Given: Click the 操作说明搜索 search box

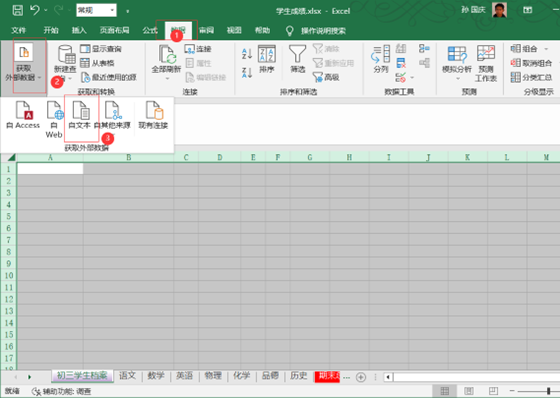Looking at the screenshot, I should click(323, 31).
